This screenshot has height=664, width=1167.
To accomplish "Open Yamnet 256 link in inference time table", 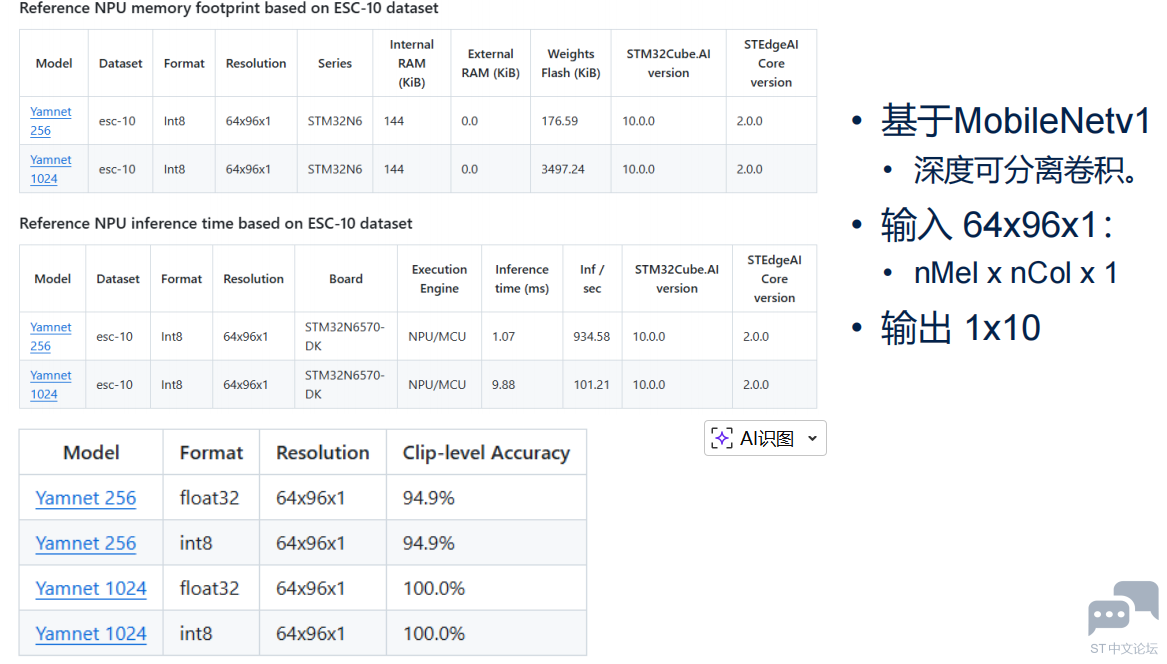I will coord(51,336).
